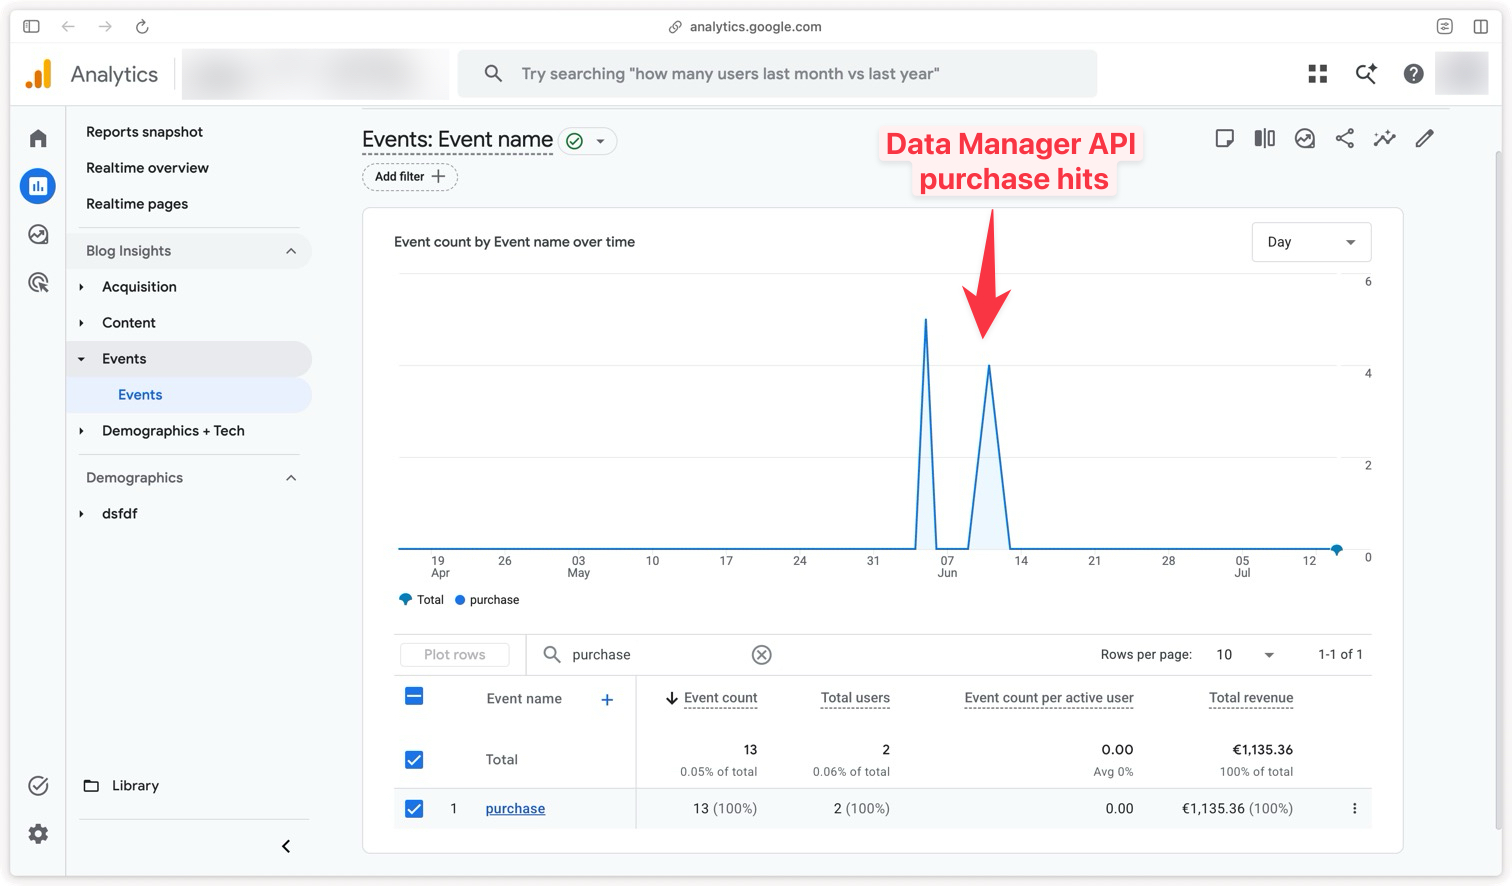
Task: Open the Rows per page dropdown
Action: tap(1244, 655)
